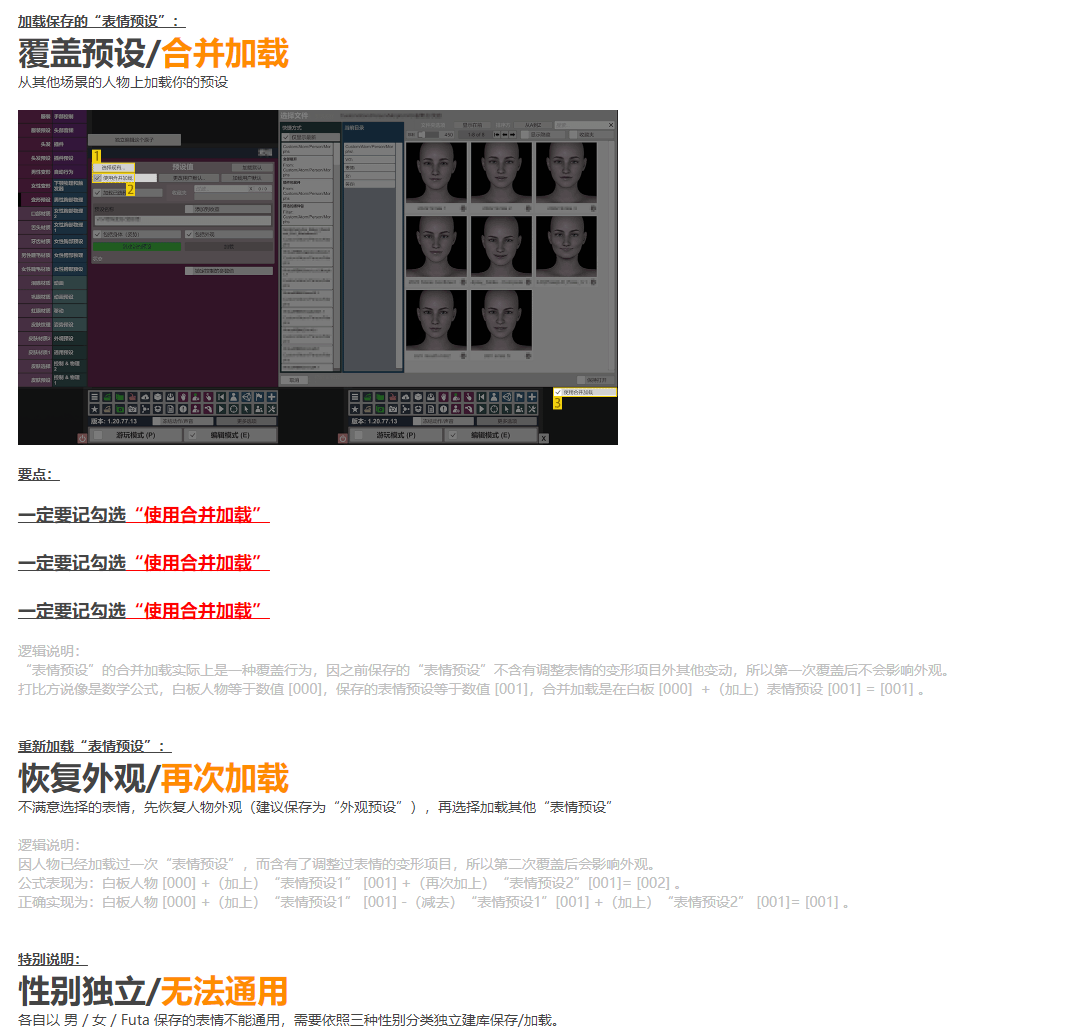Viewport: 1069px width, 1032px height.
Task: Click the play triangle icon in right toolbar
Action: tap(481, 410)
